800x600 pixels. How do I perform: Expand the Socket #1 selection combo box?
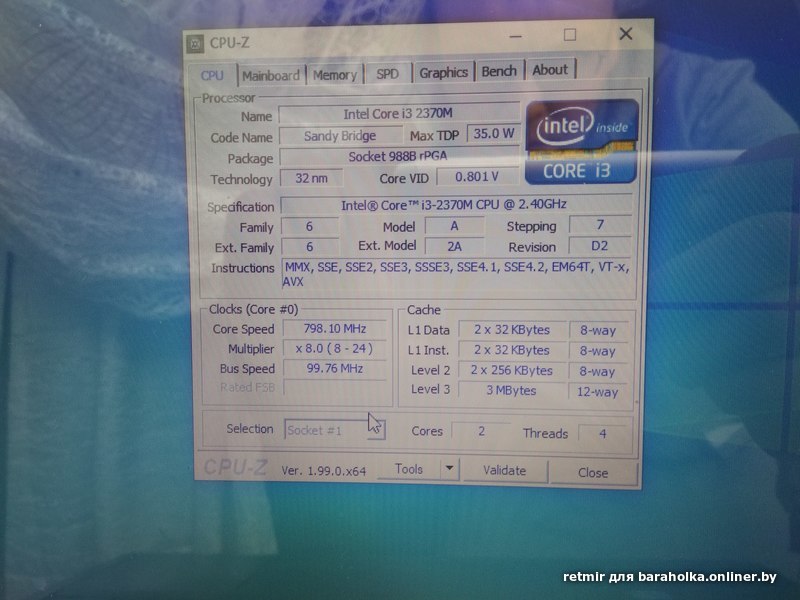click(x=335, y=430)
